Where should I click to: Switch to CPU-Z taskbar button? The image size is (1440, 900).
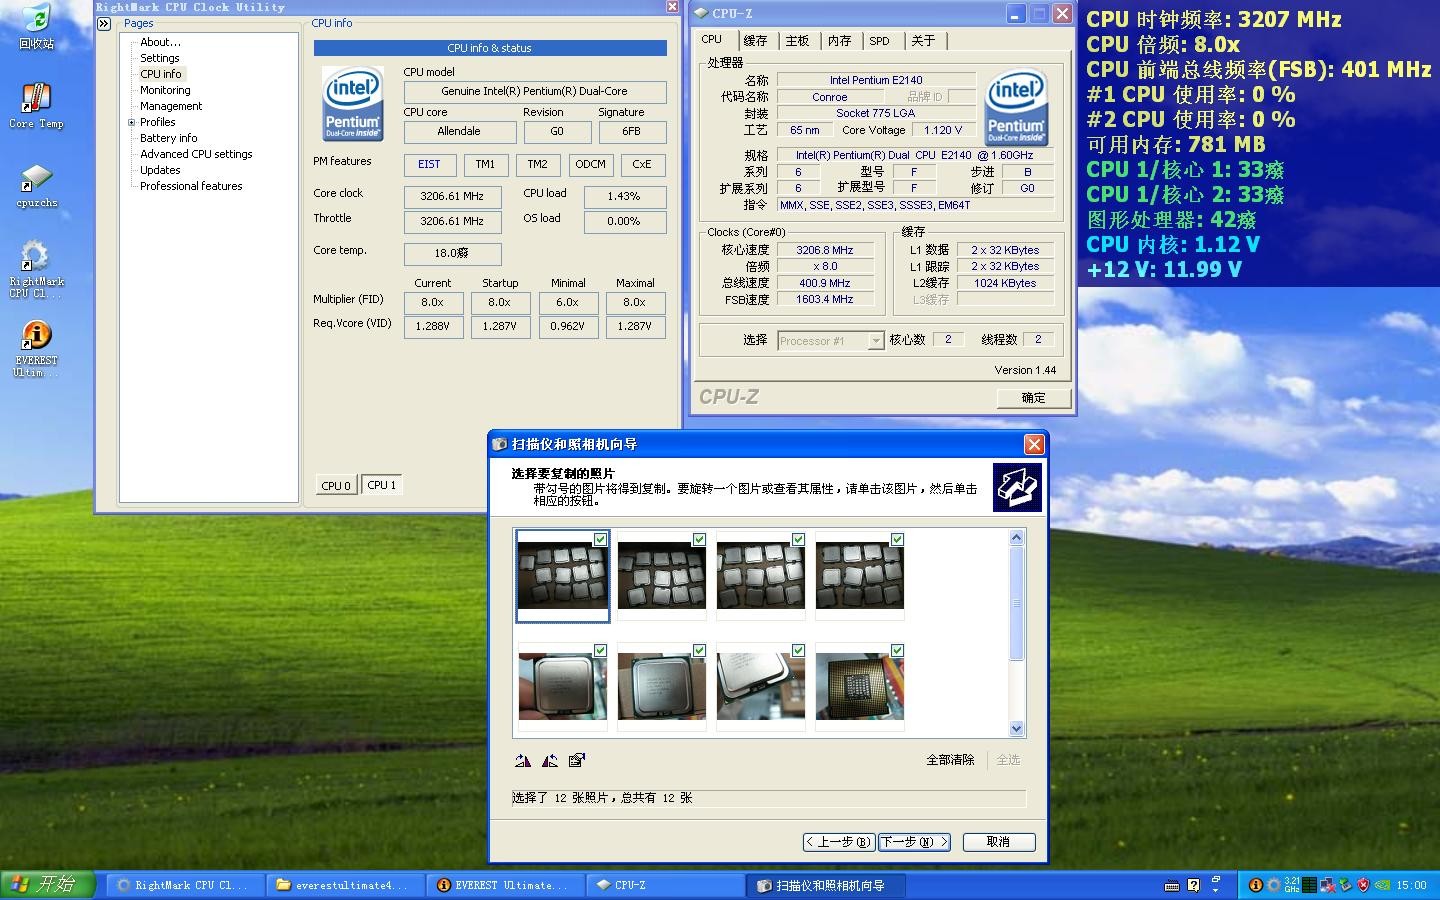tap(664, 885)
